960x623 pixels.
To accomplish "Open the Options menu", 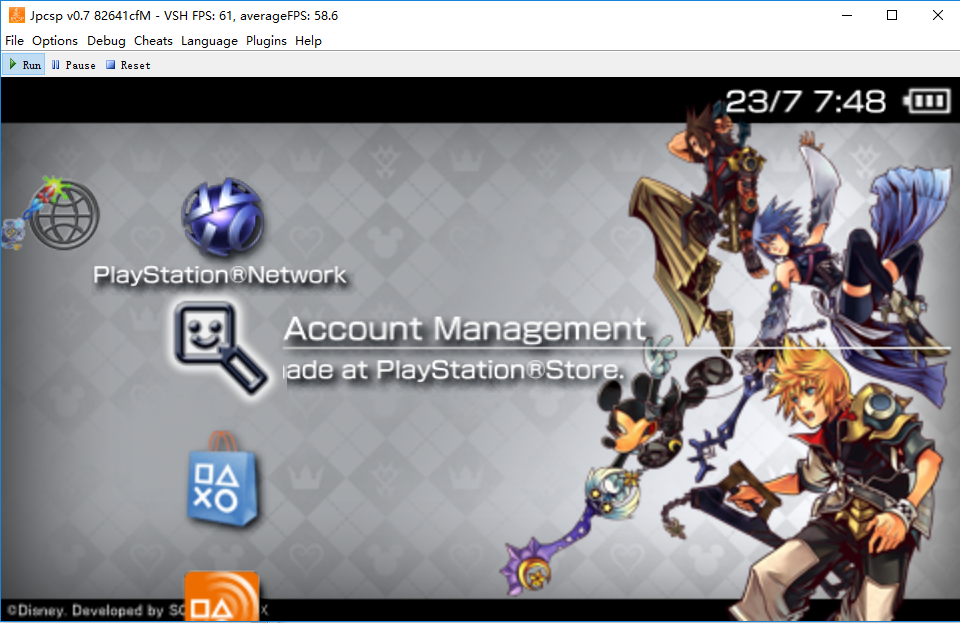I will [54, 41].
